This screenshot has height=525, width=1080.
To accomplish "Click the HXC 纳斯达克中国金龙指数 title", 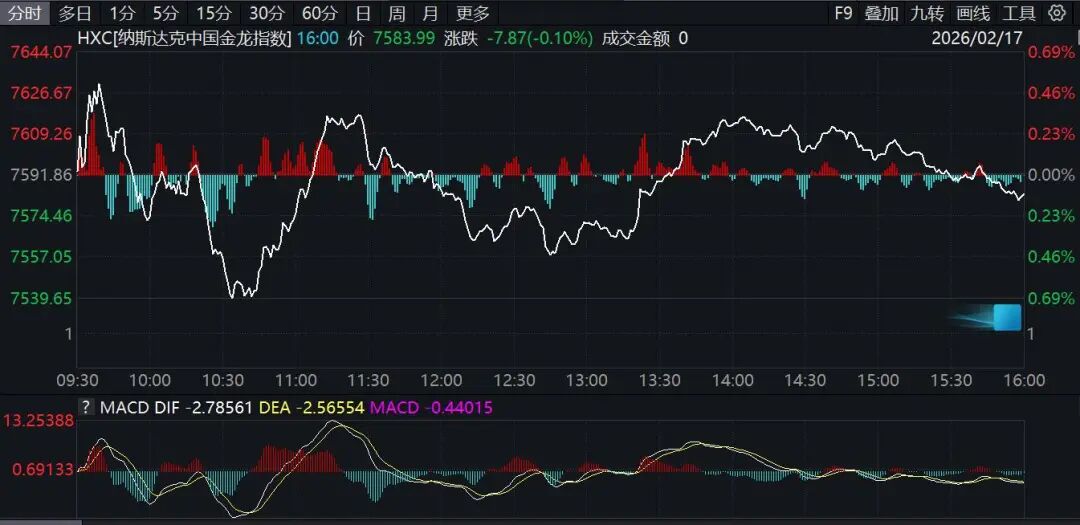I will click(185, 39).
